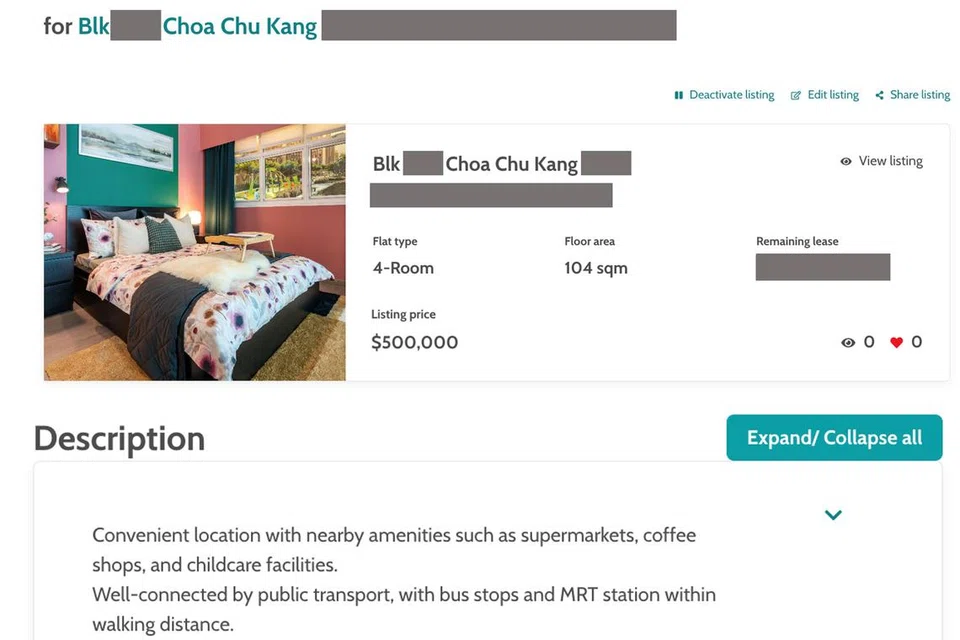Click the views count eye icon
The image size is (960, 640).
848,342
